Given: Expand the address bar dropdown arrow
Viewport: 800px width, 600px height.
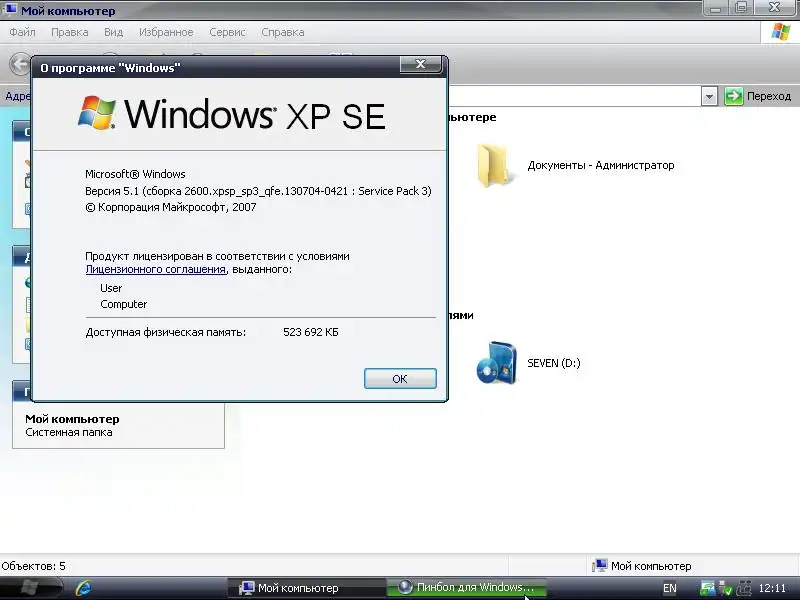Looking at the screenshot, I should point(709,96).
